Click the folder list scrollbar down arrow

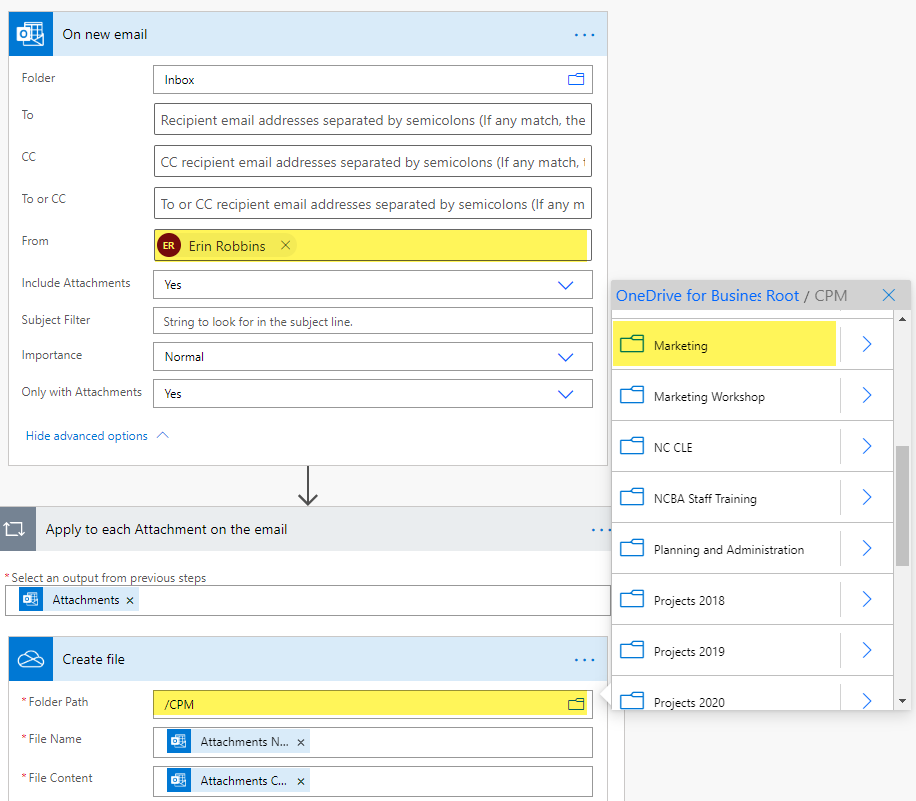[x=902, y=701]
